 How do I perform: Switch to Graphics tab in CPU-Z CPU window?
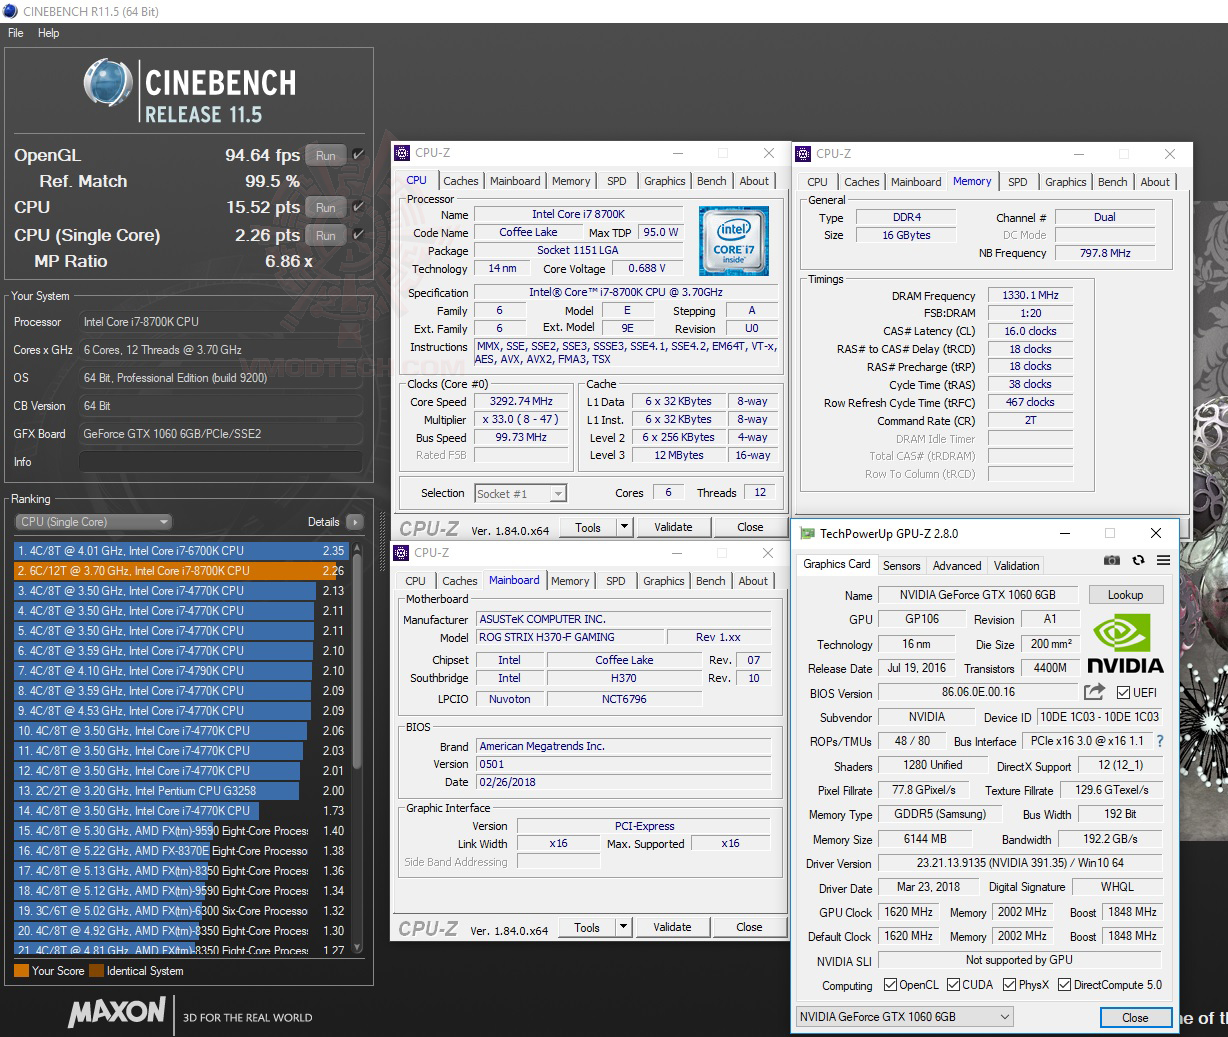[x=665, y=181]
